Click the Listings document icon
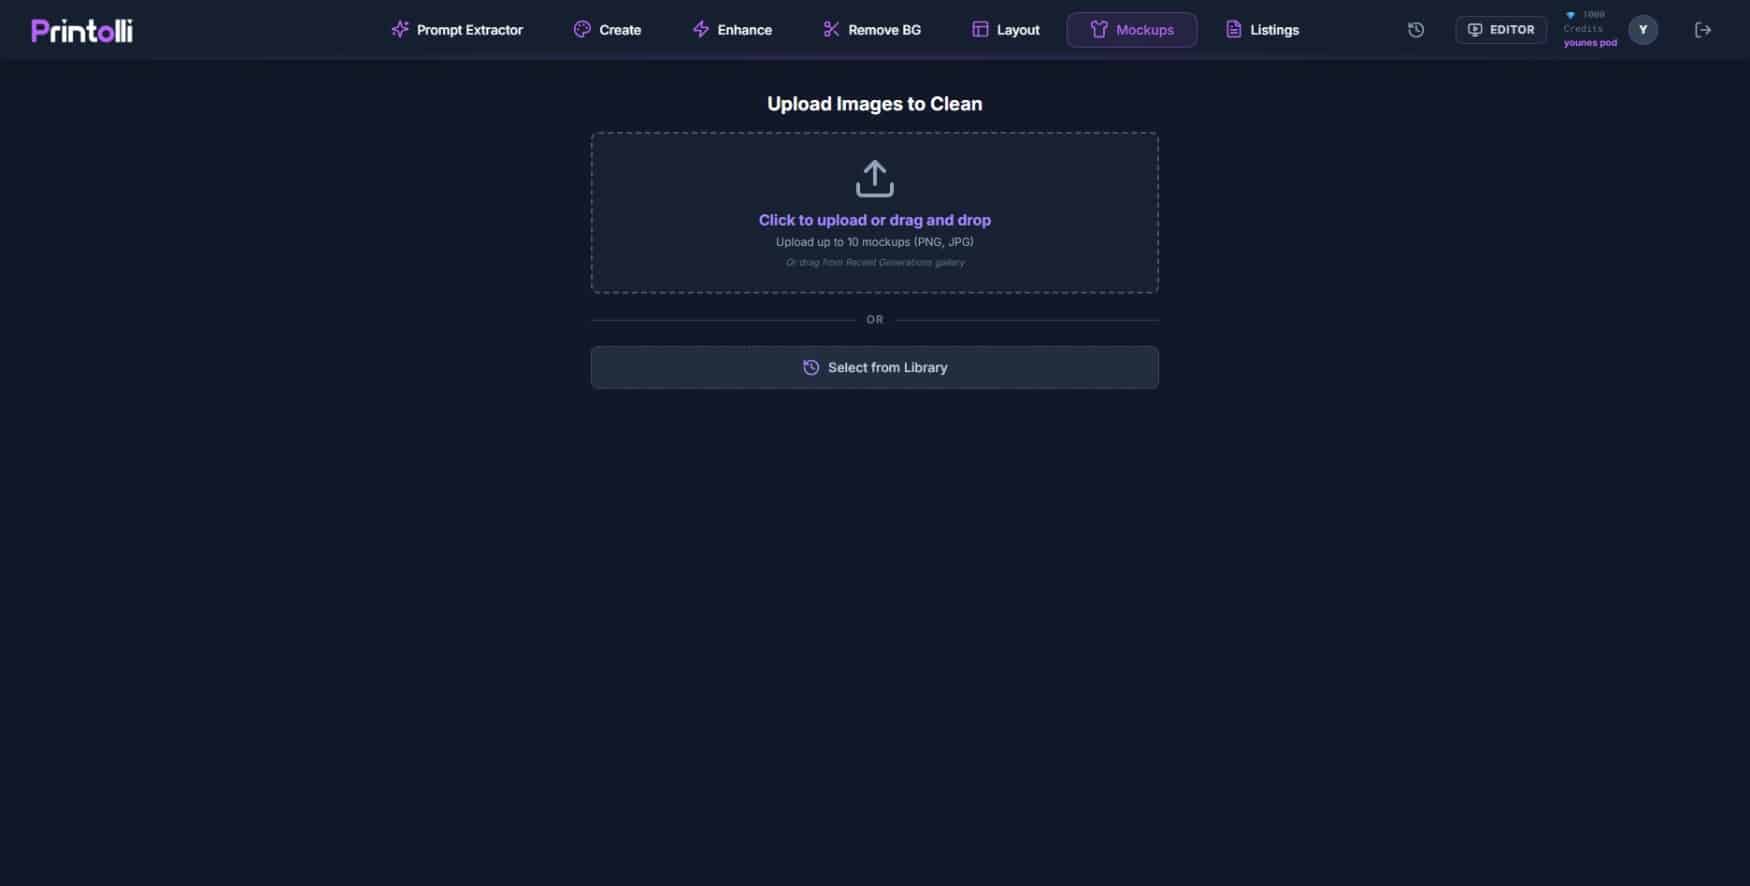The height and width of the screenshot is (886, 1750). (x=1234, y=29)
